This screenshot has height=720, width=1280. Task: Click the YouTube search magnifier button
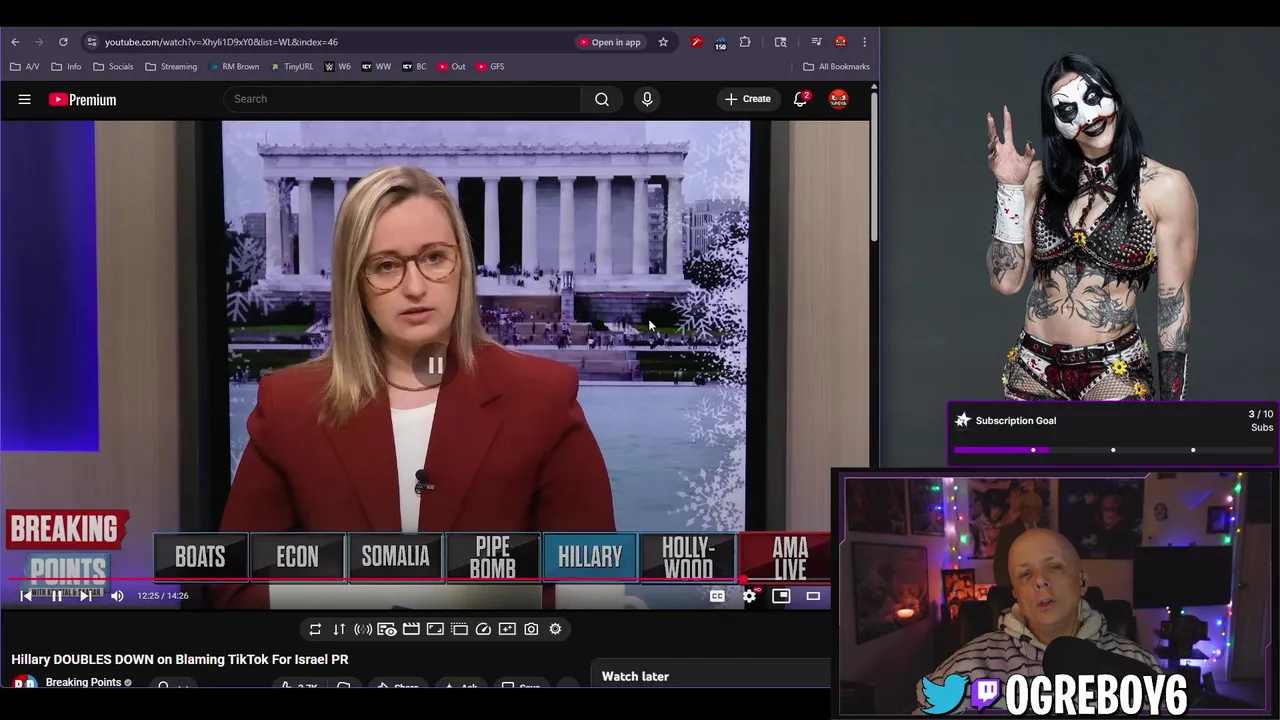[x=602, y=99]
